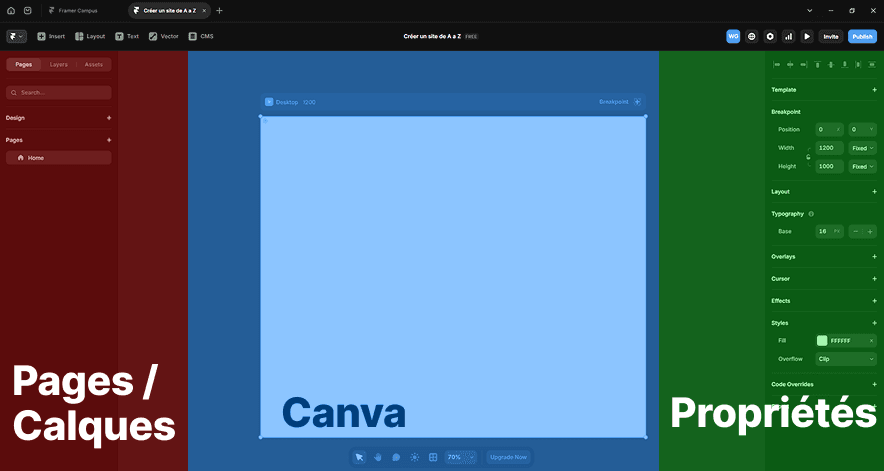Screen dimensions: 884x471
Task: Toggle the aspect ratio lock icon
Action: point(808,157)
